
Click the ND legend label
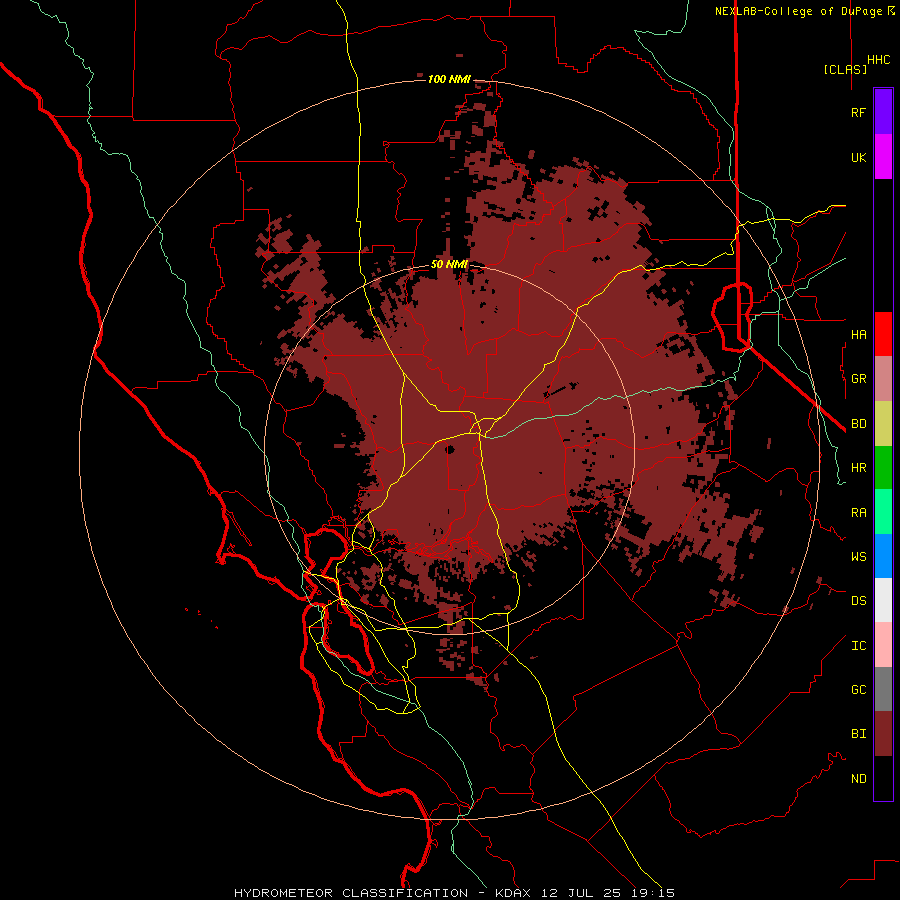[858, 779]
